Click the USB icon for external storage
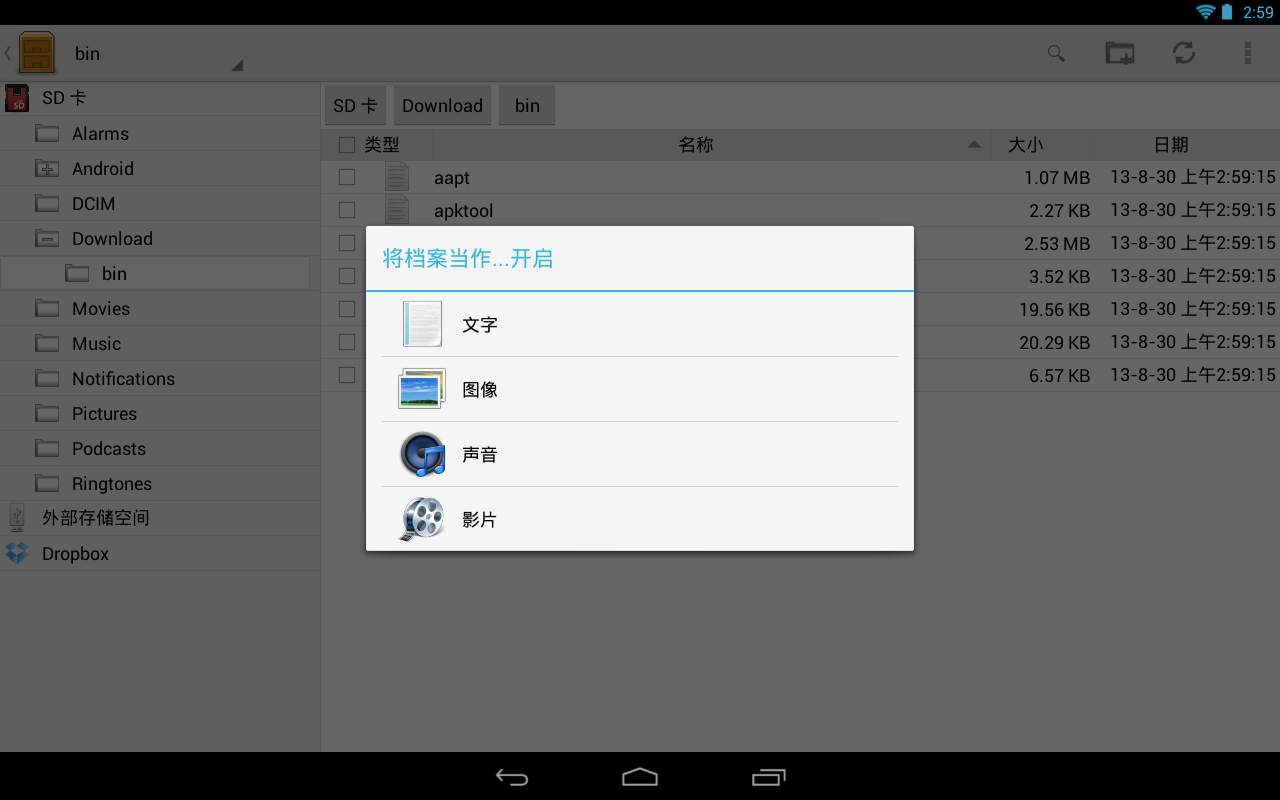This screenshot has height=800, width=1280. (17, 518)
